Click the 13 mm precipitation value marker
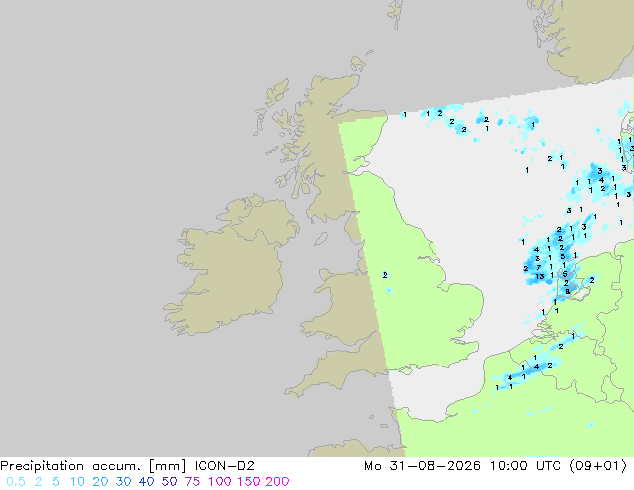The height and width of the screenshot is (490, 634). coord(540,277)
